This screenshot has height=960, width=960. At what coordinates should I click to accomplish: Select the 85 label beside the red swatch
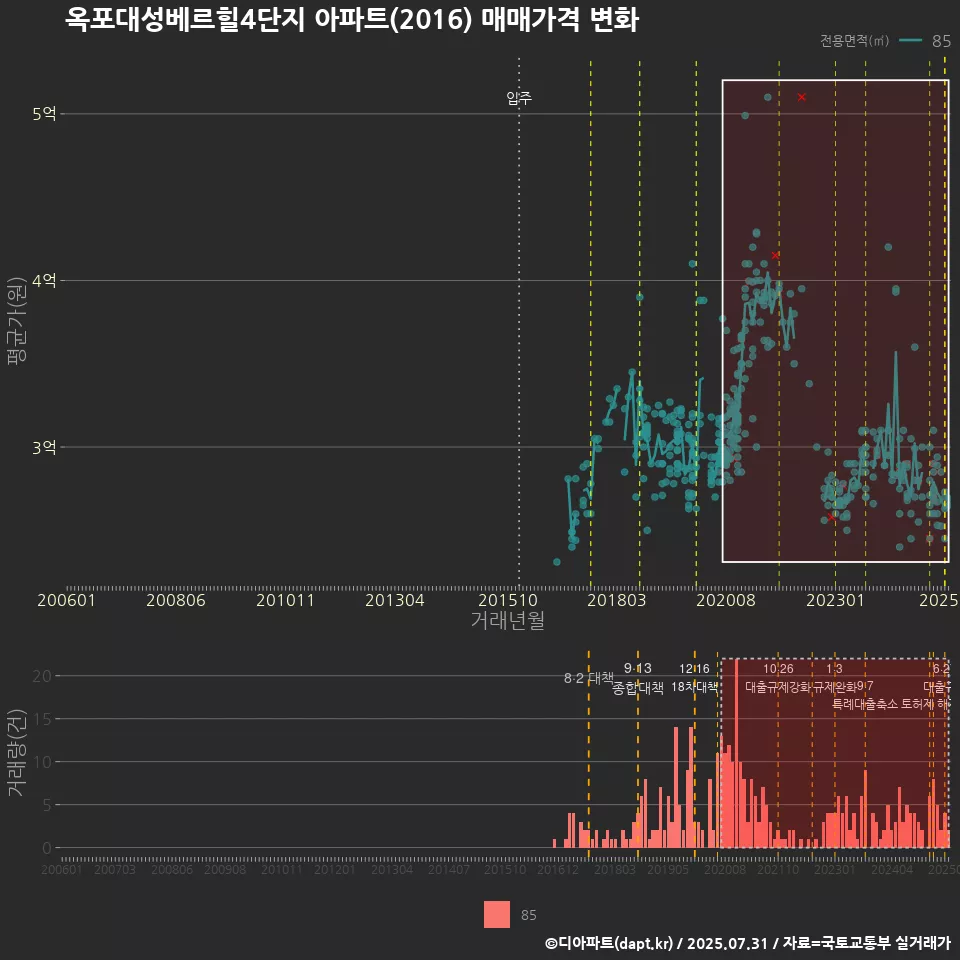(528, 915)
